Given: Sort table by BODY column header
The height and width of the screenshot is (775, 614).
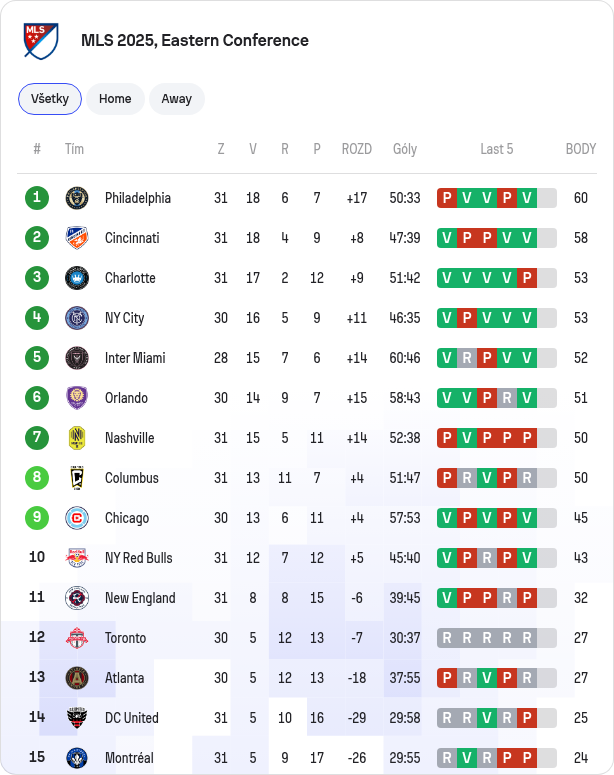Looking at the screenshot, I should tap(581, 149).
